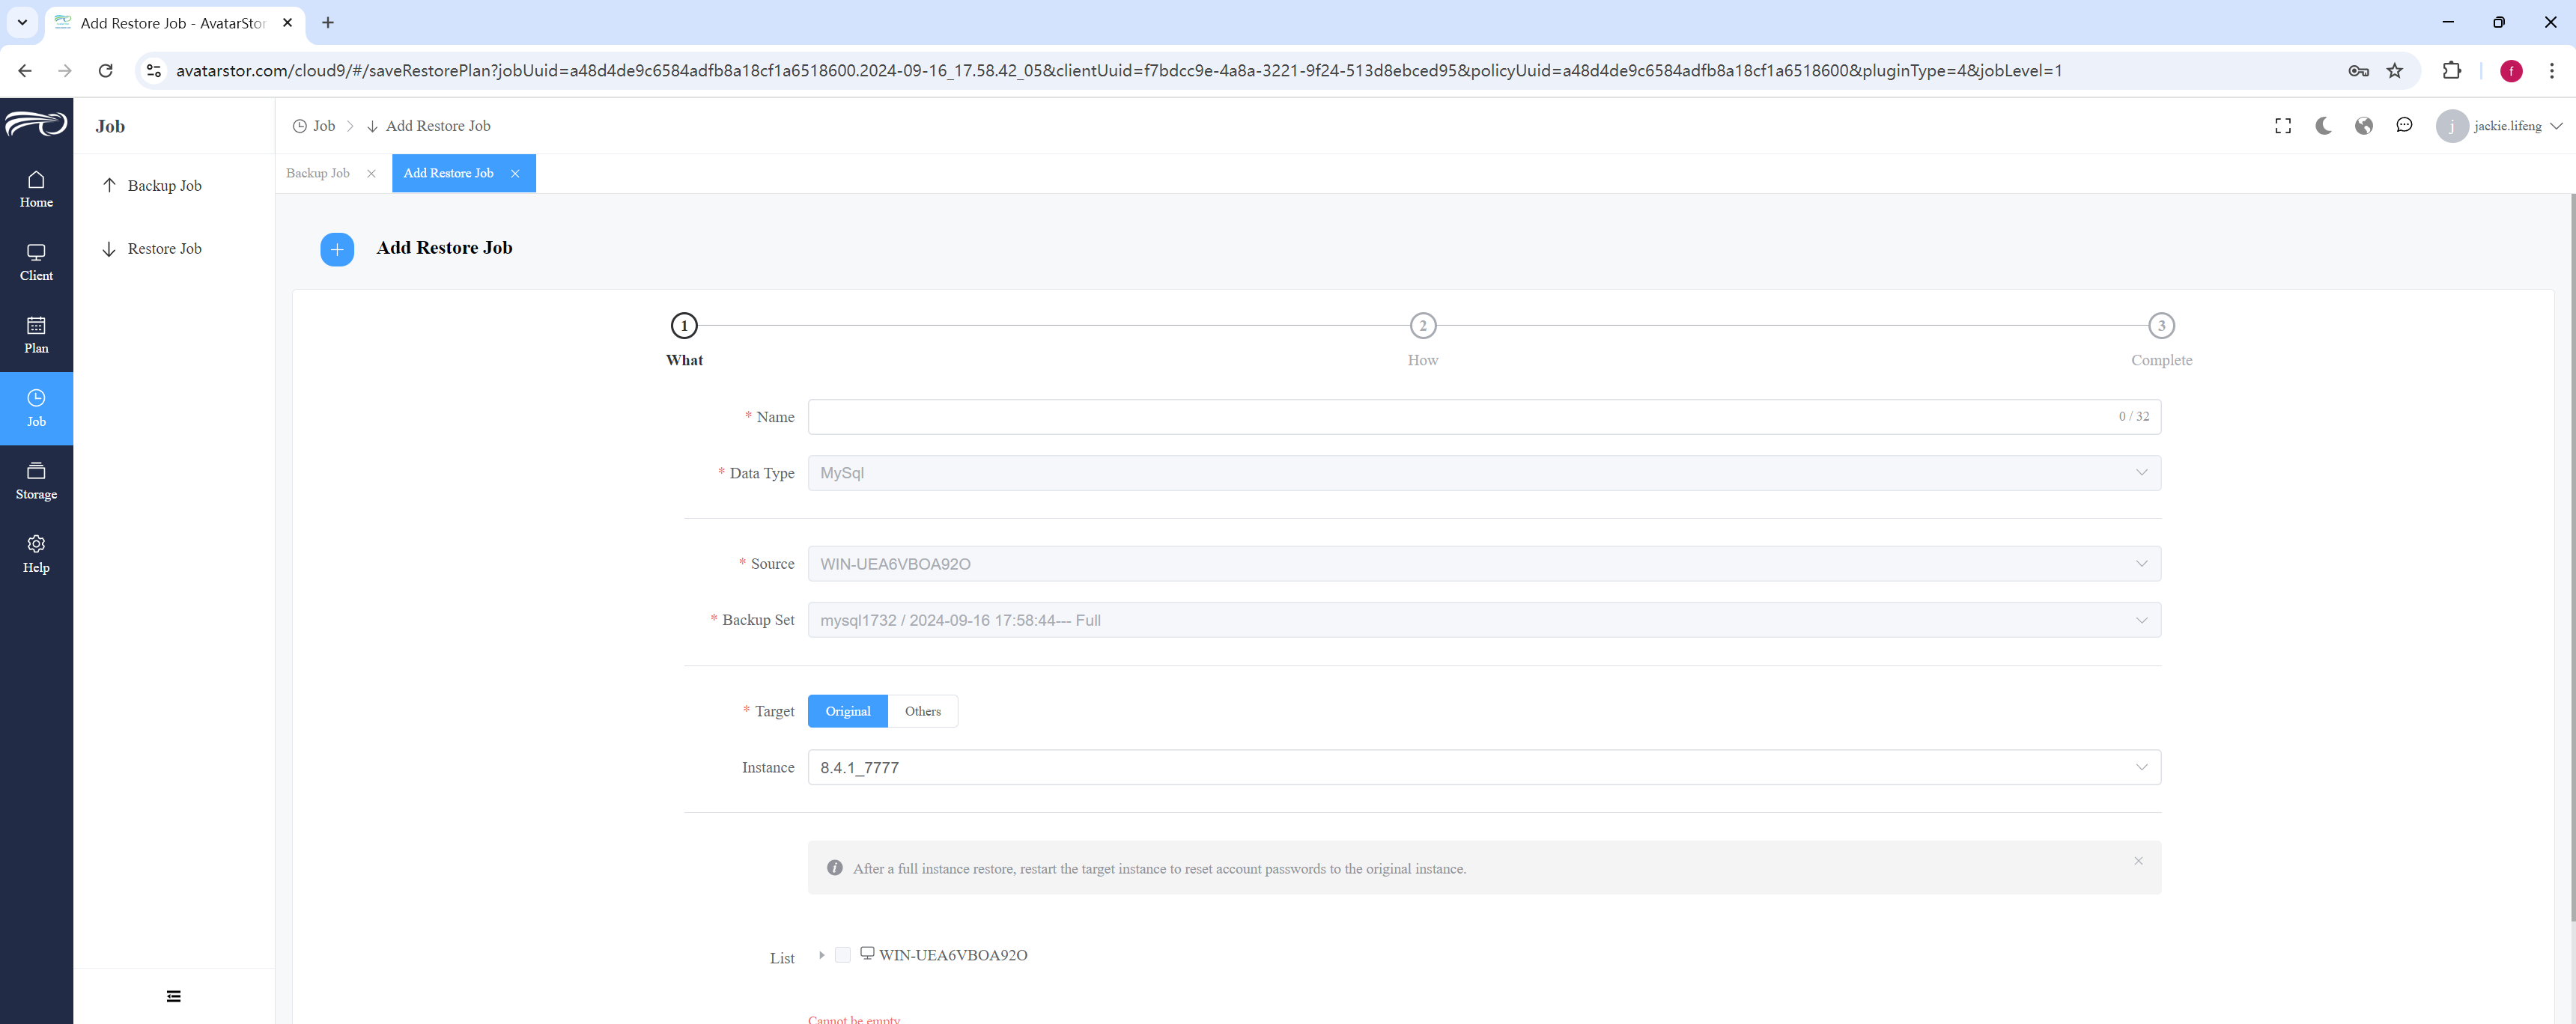Image resolution: width=2576 pixels, height=1024 pixels.
Task: Select the Original target option
Action: (x=847, y=711)
